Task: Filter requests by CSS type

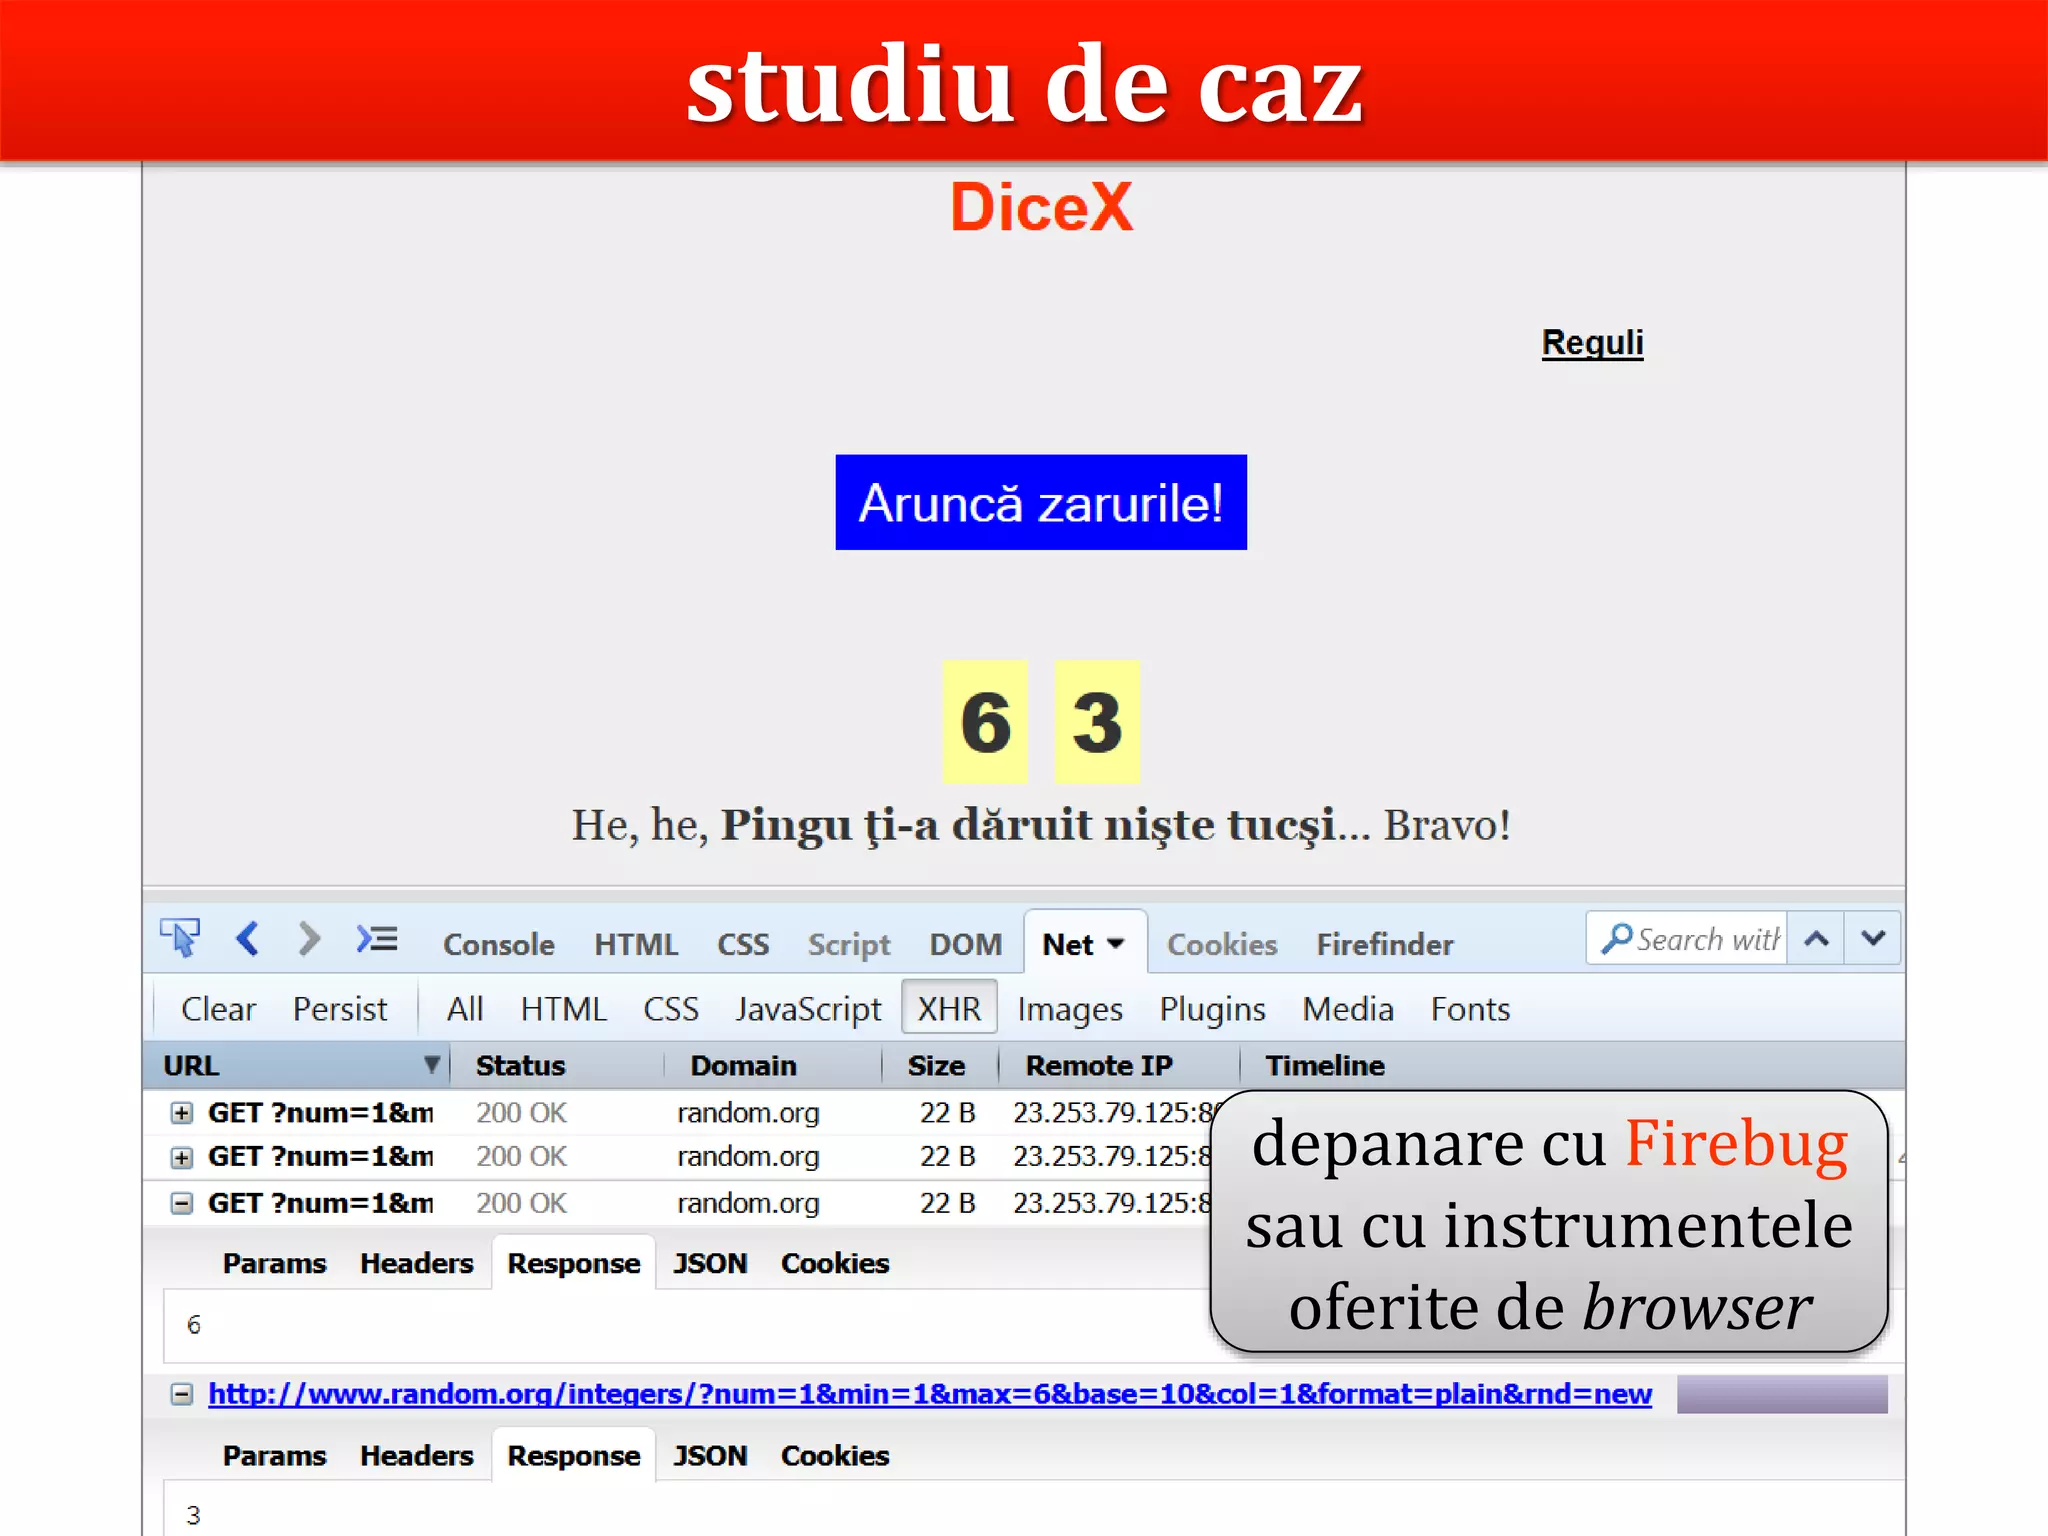Action: [x=671, y=1008]
